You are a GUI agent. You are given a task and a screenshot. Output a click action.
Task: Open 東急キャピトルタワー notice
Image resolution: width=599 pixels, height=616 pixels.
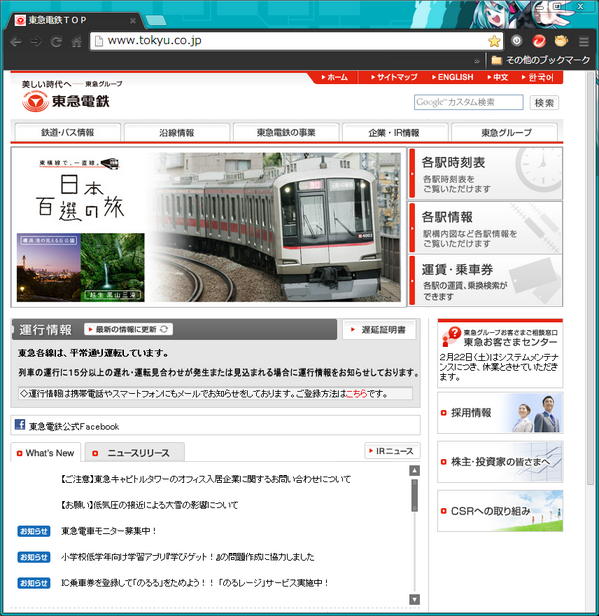[205, 479]
